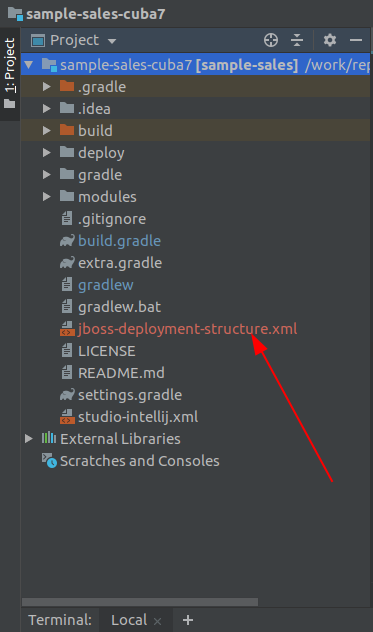The width and height of the screenshot is (373, 632).
Task: Open the Project panel settings gear
Action: [330, 40]
